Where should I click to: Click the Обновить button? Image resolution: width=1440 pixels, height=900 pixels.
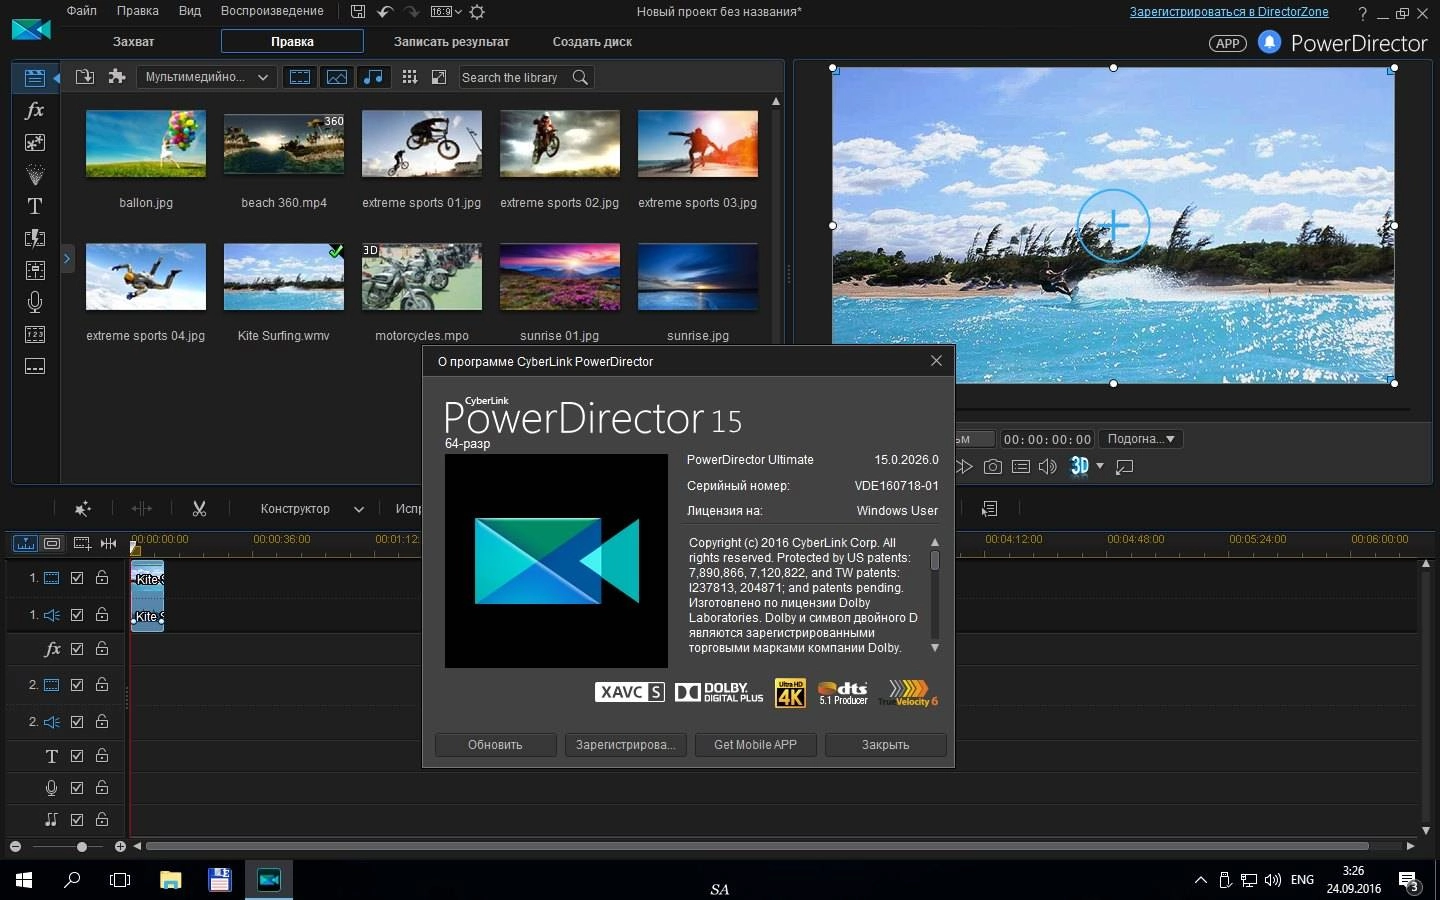[495, 745]
